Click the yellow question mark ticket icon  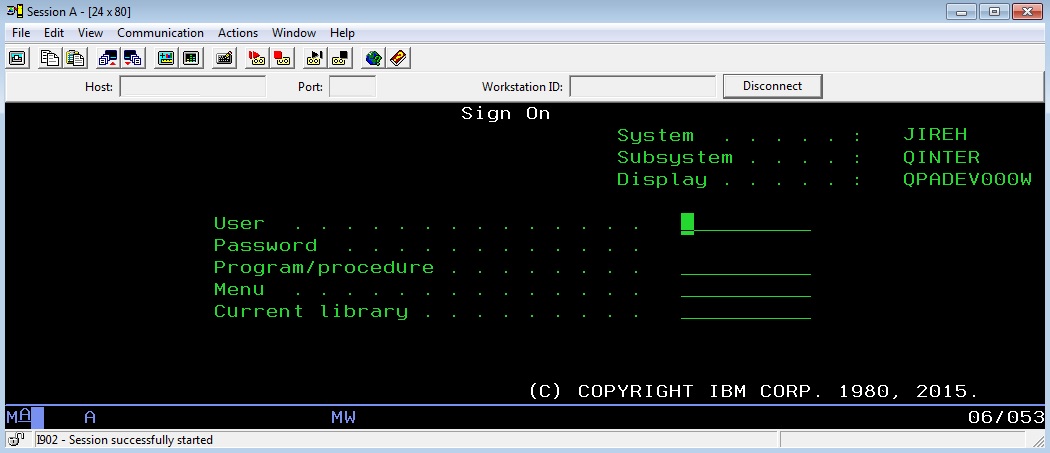tap(398, 58)
